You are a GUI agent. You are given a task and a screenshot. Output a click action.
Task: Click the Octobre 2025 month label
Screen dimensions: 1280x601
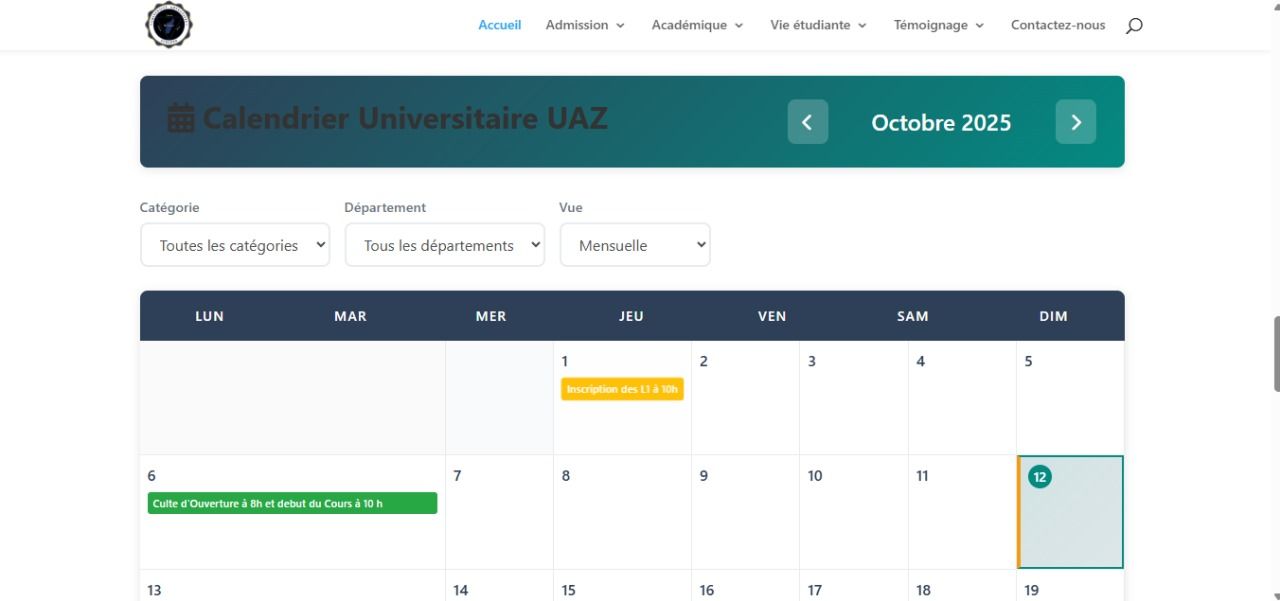941,123
